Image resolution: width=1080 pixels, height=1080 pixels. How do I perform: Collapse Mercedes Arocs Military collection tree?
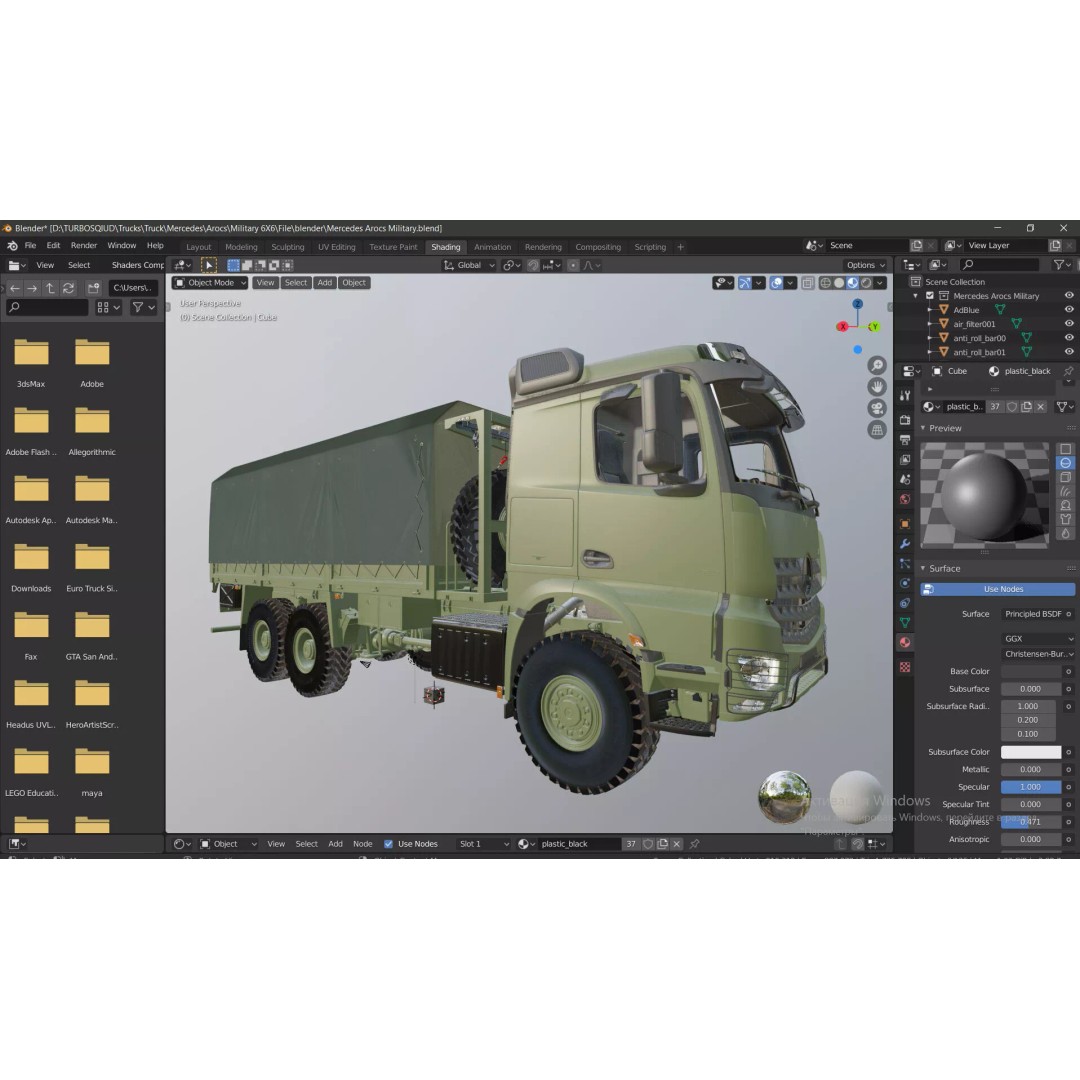point(915,295)
